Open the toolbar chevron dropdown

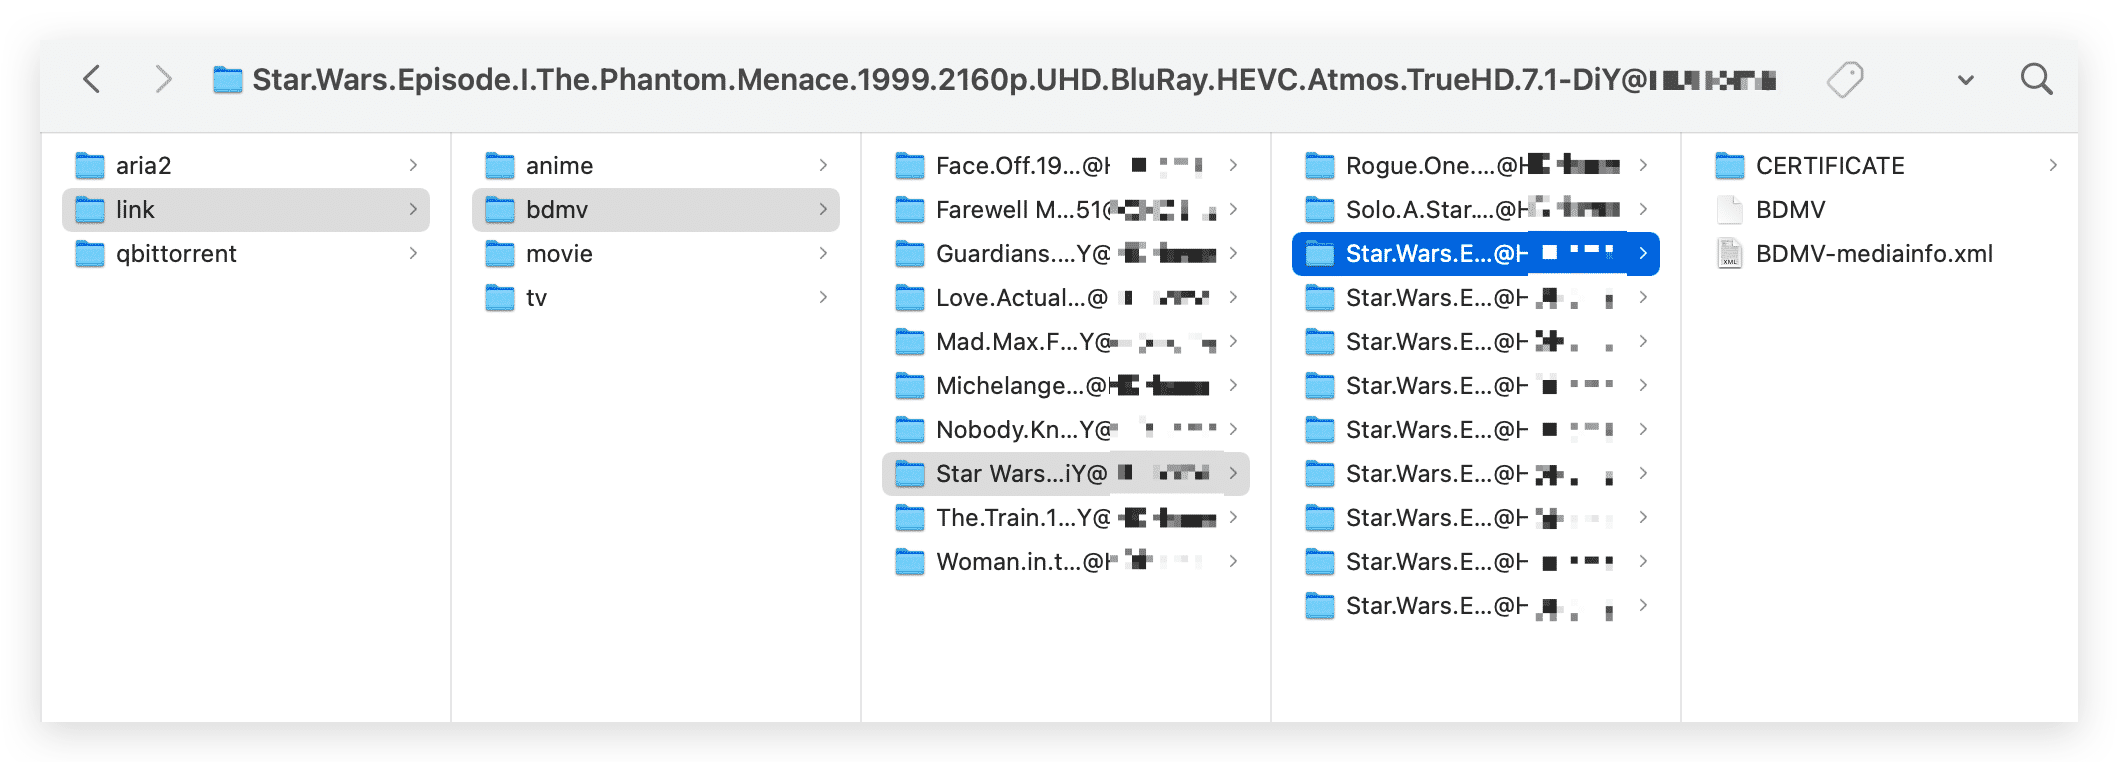[1965, 80]
